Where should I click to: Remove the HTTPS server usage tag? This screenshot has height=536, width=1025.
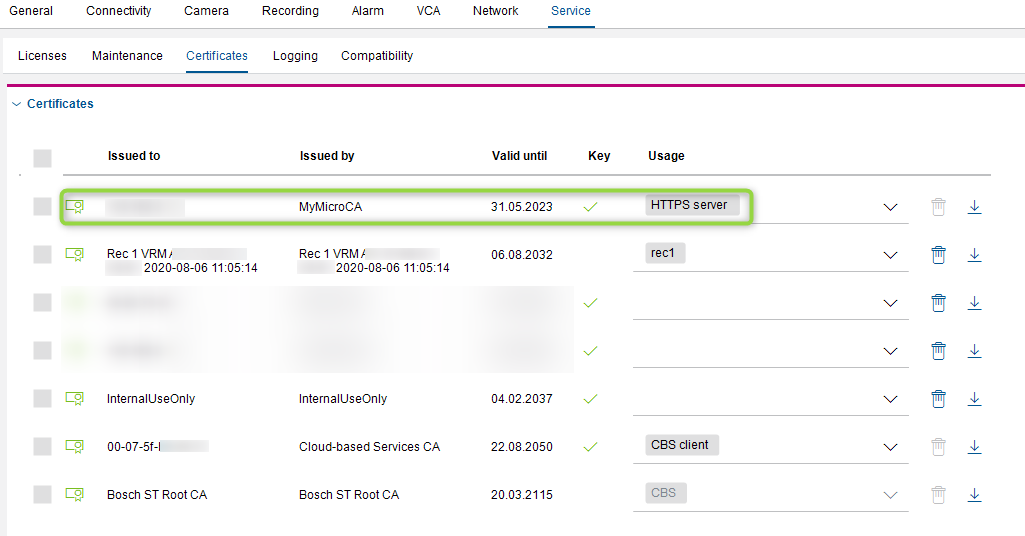(692, 205)
